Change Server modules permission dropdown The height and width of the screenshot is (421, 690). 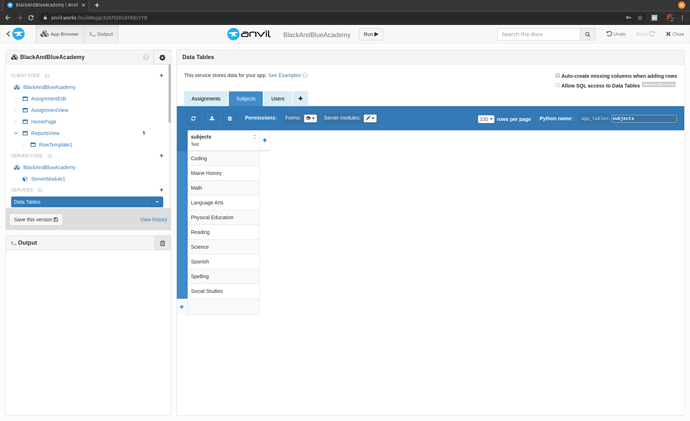tap(370, 118)
